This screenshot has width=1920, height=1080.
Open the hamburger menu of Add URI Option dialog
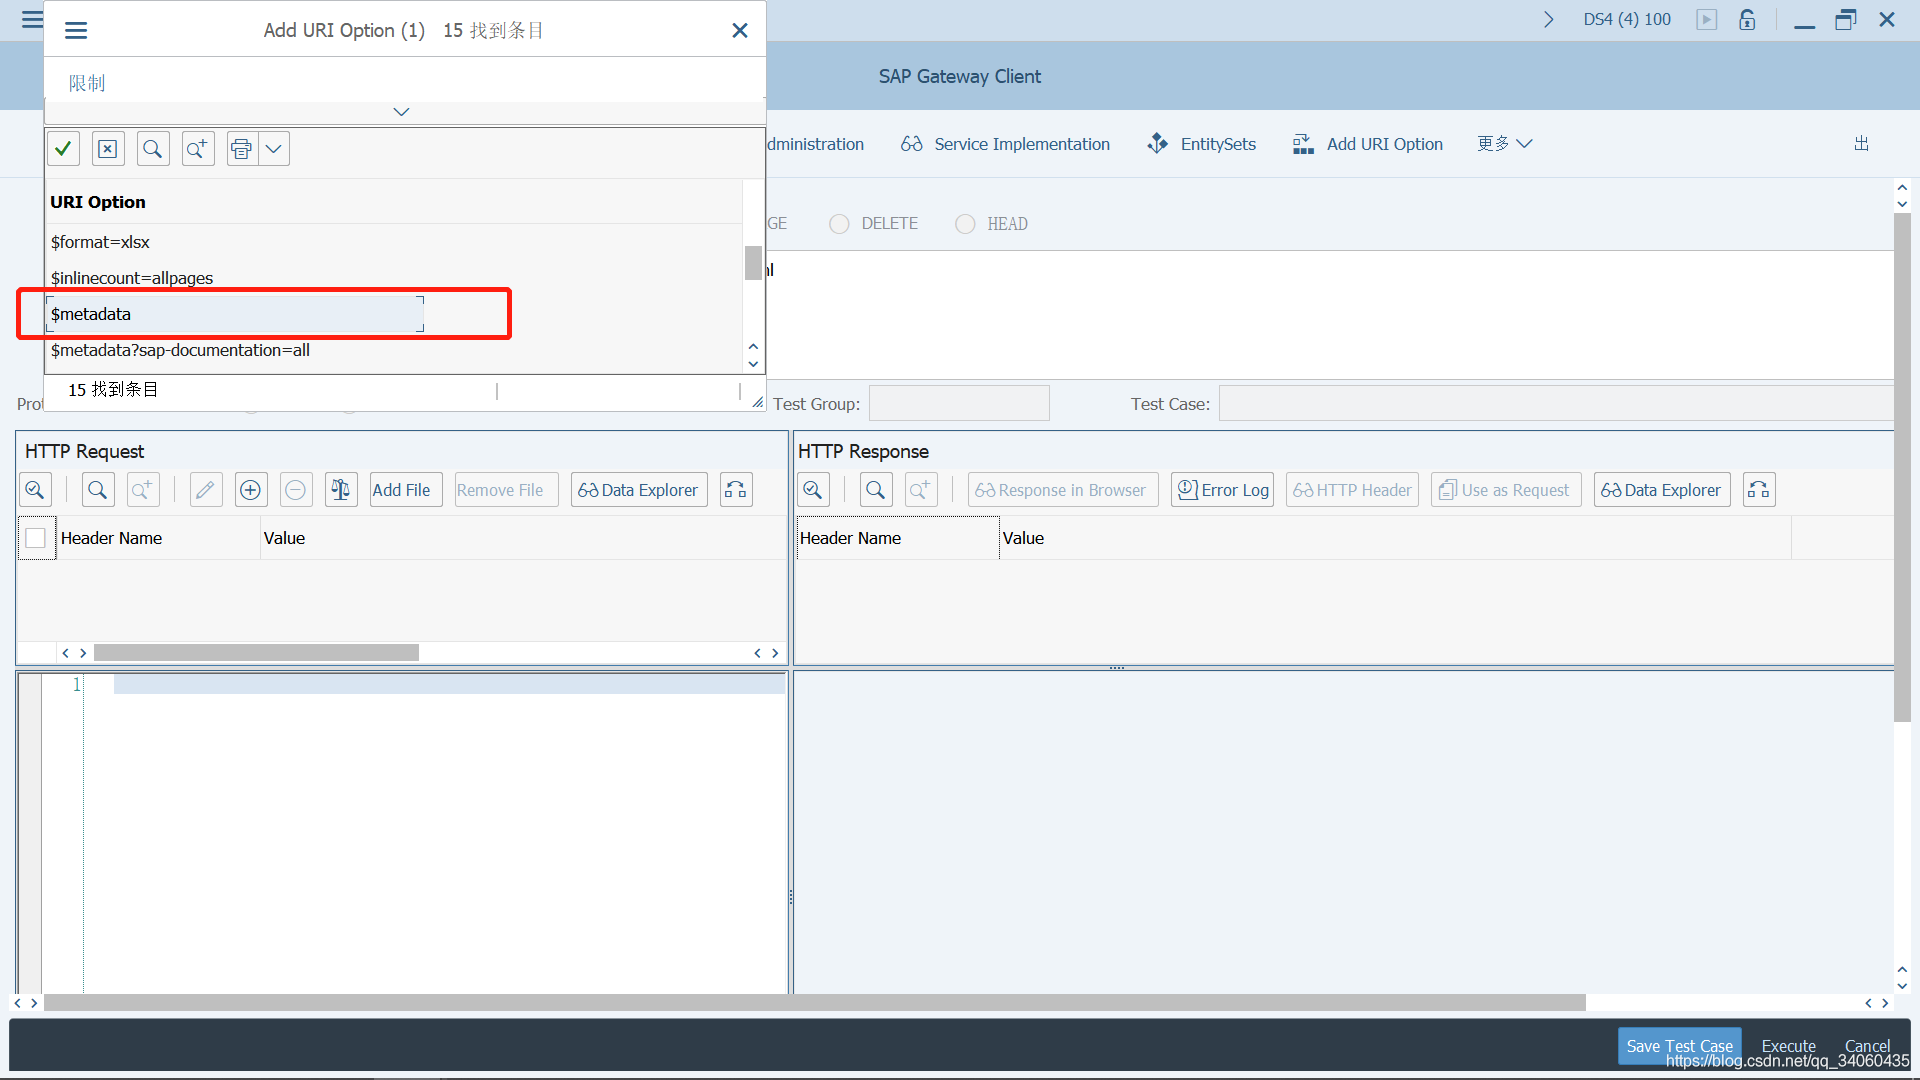76,30
